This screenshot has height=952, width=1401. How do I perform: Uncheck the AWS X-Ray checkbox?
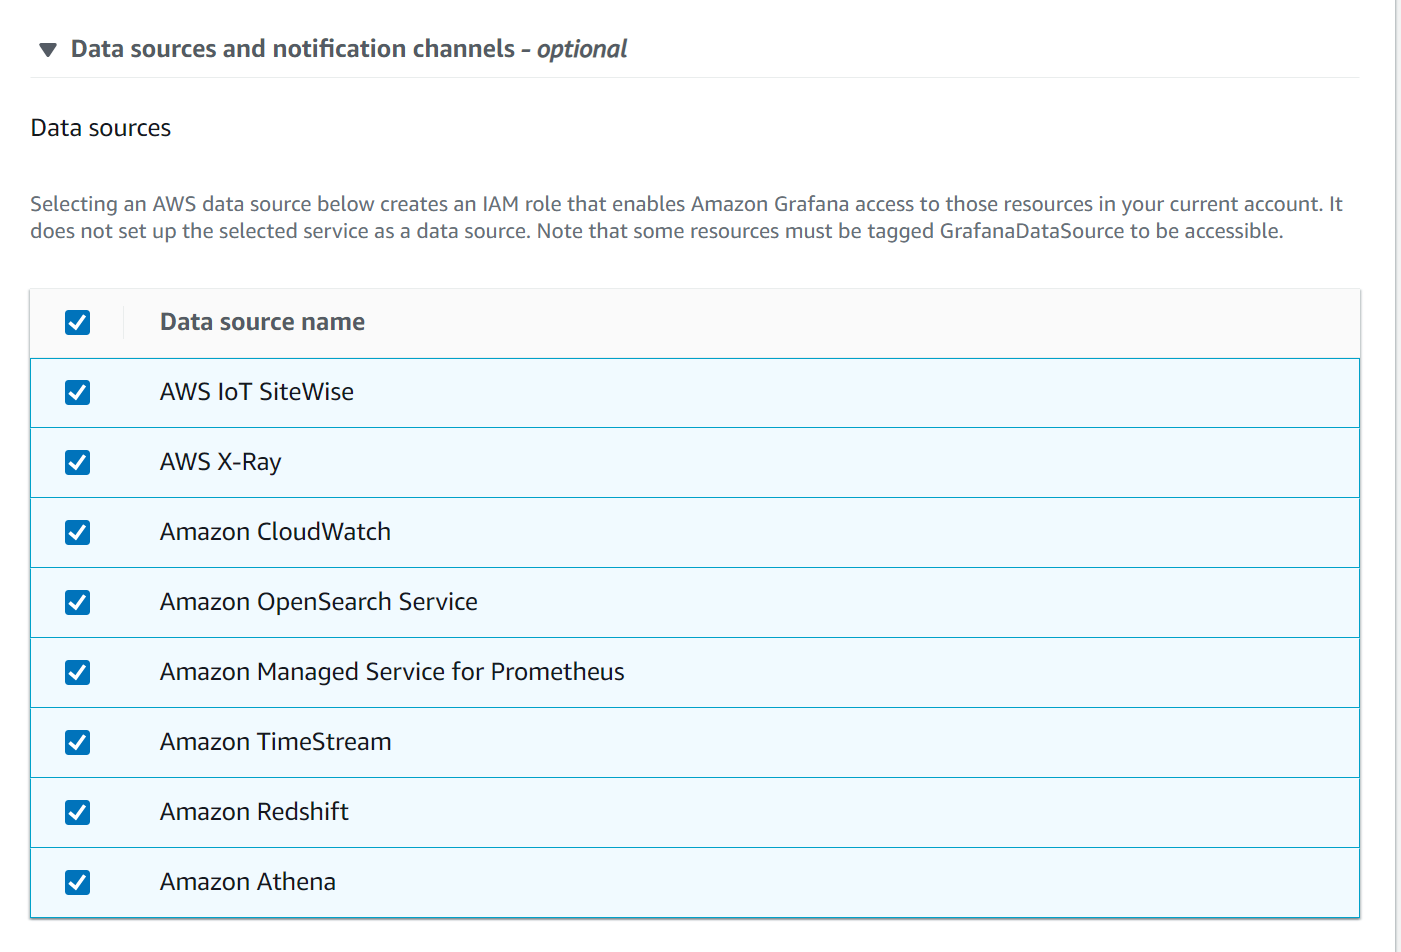77,462
